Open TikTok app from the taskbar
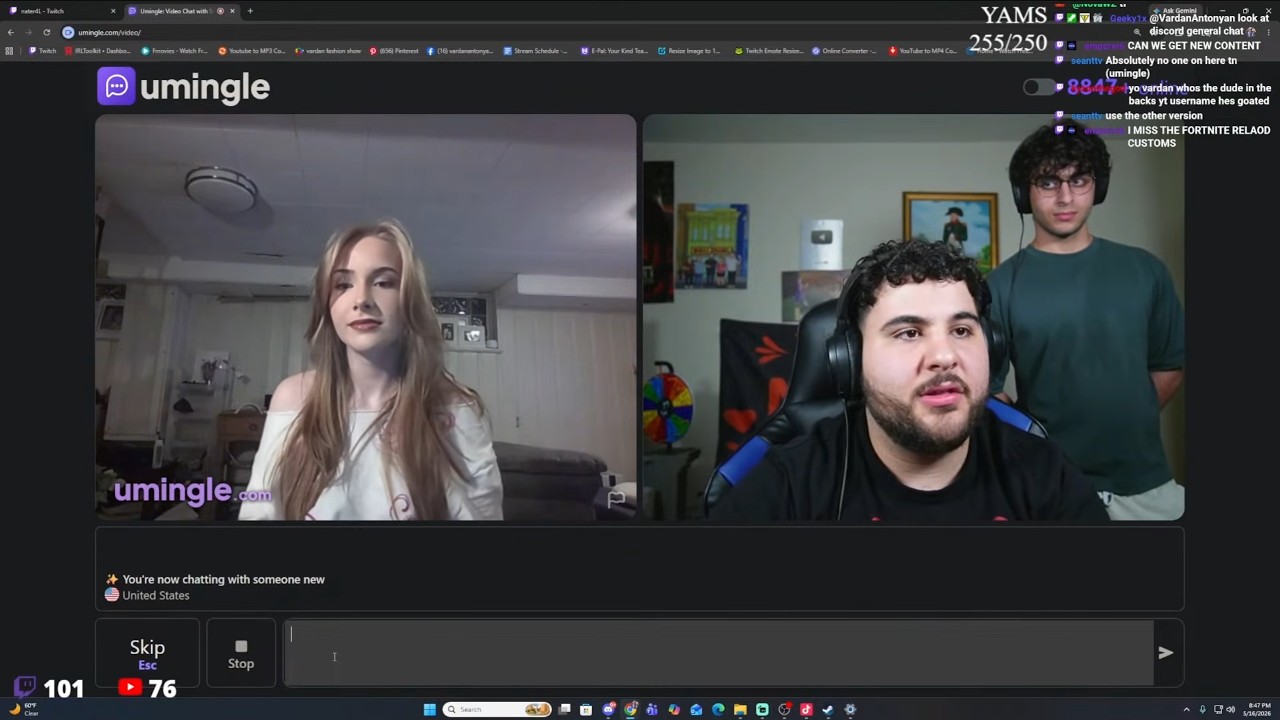 click(806, 709)
